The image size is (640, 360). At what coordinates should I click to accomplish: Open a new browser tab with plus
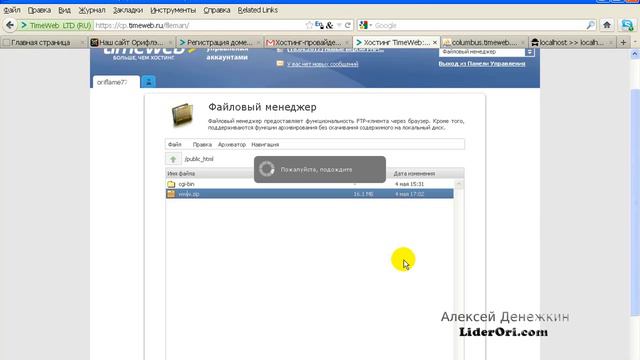point(623,42)
